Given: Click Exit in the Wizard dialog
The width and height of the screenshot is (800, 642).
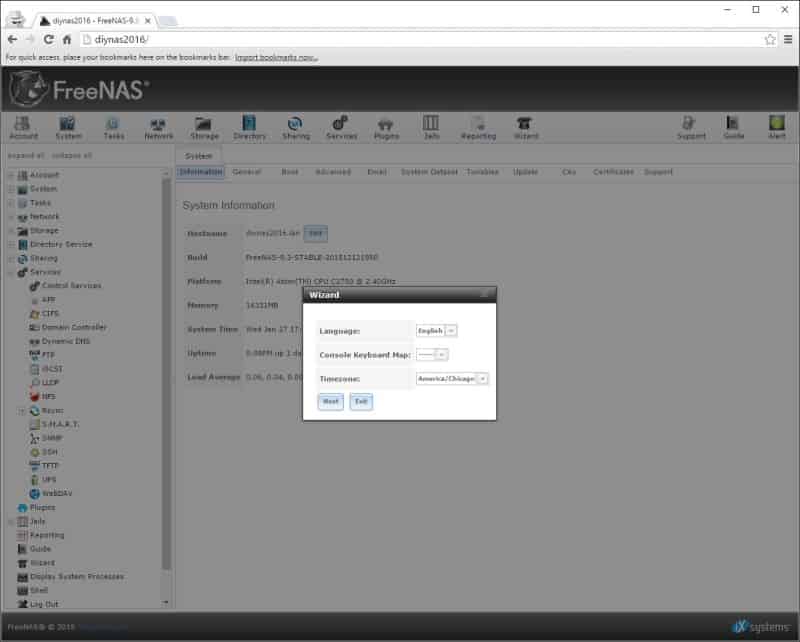Looking at the screenshot, I should click(x=361, y=402).
